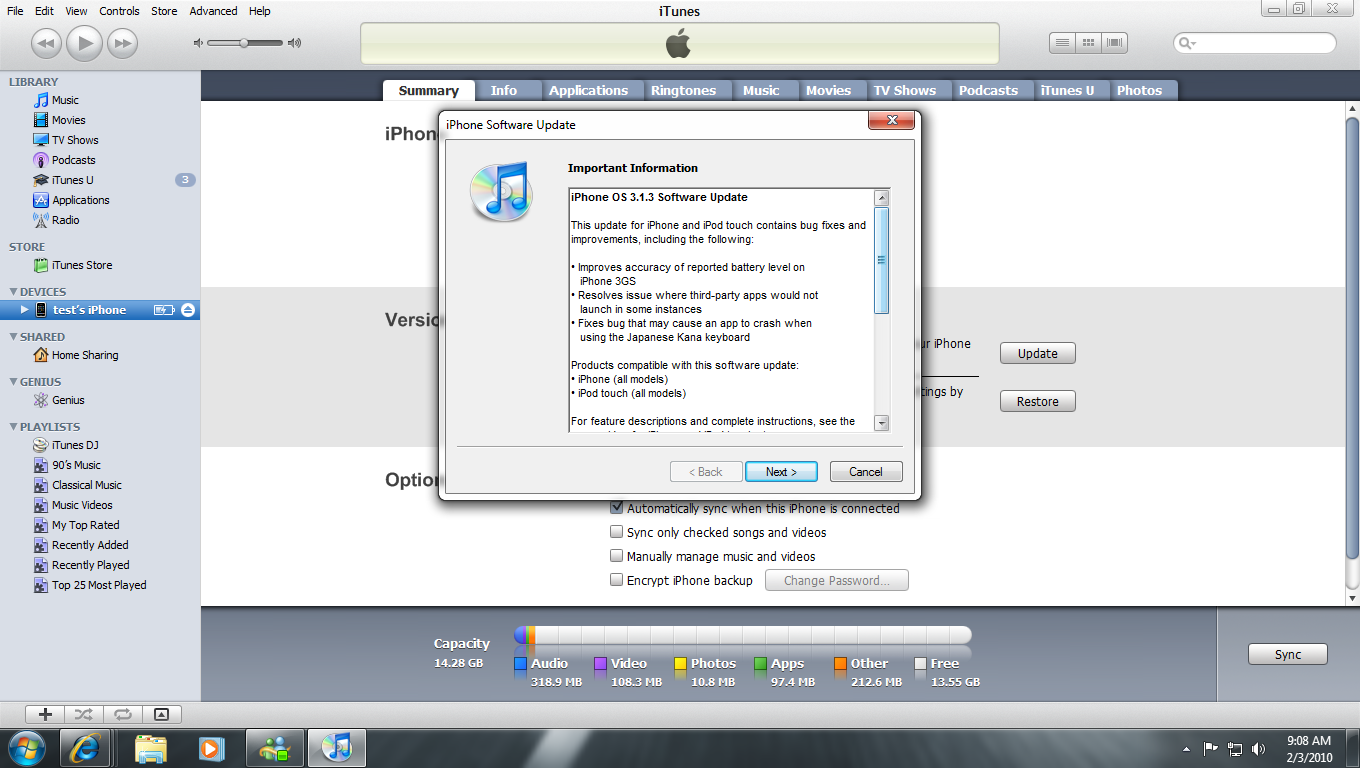The height and width of the screenshot is (768, 1360).
Task: Collapse the Playlists section
Action: (x=12, y=427)
